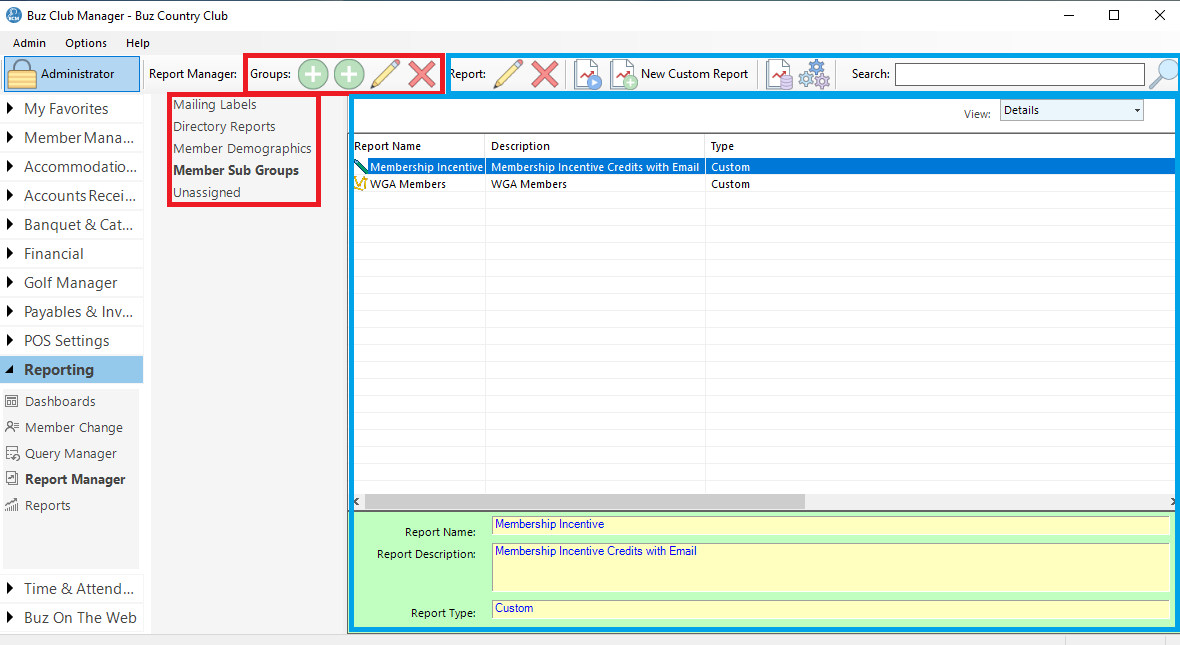Screen dimensions: 1180x645
Task: Click the red X delete group icon
Action: (x=422, y=74)
